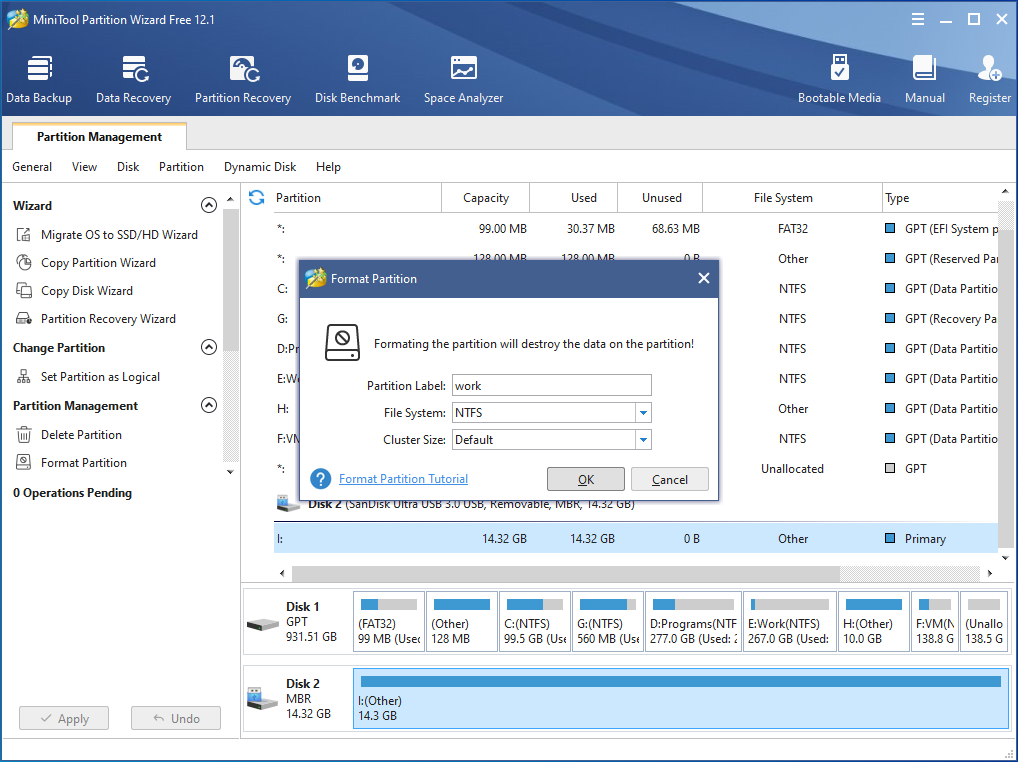
Task: Click OK in Format Partition dialog
Action: tap(586, 480)
